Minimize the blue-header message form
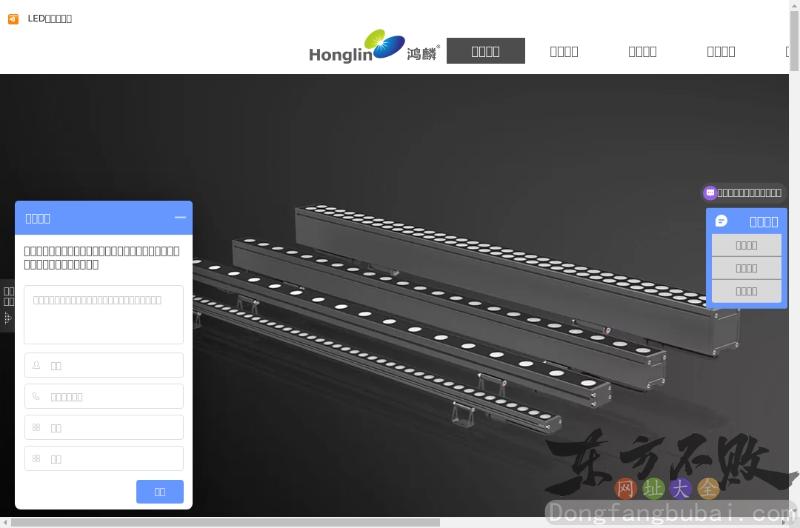The width and height of the screenshot is (800, 528). click(180, 217)
